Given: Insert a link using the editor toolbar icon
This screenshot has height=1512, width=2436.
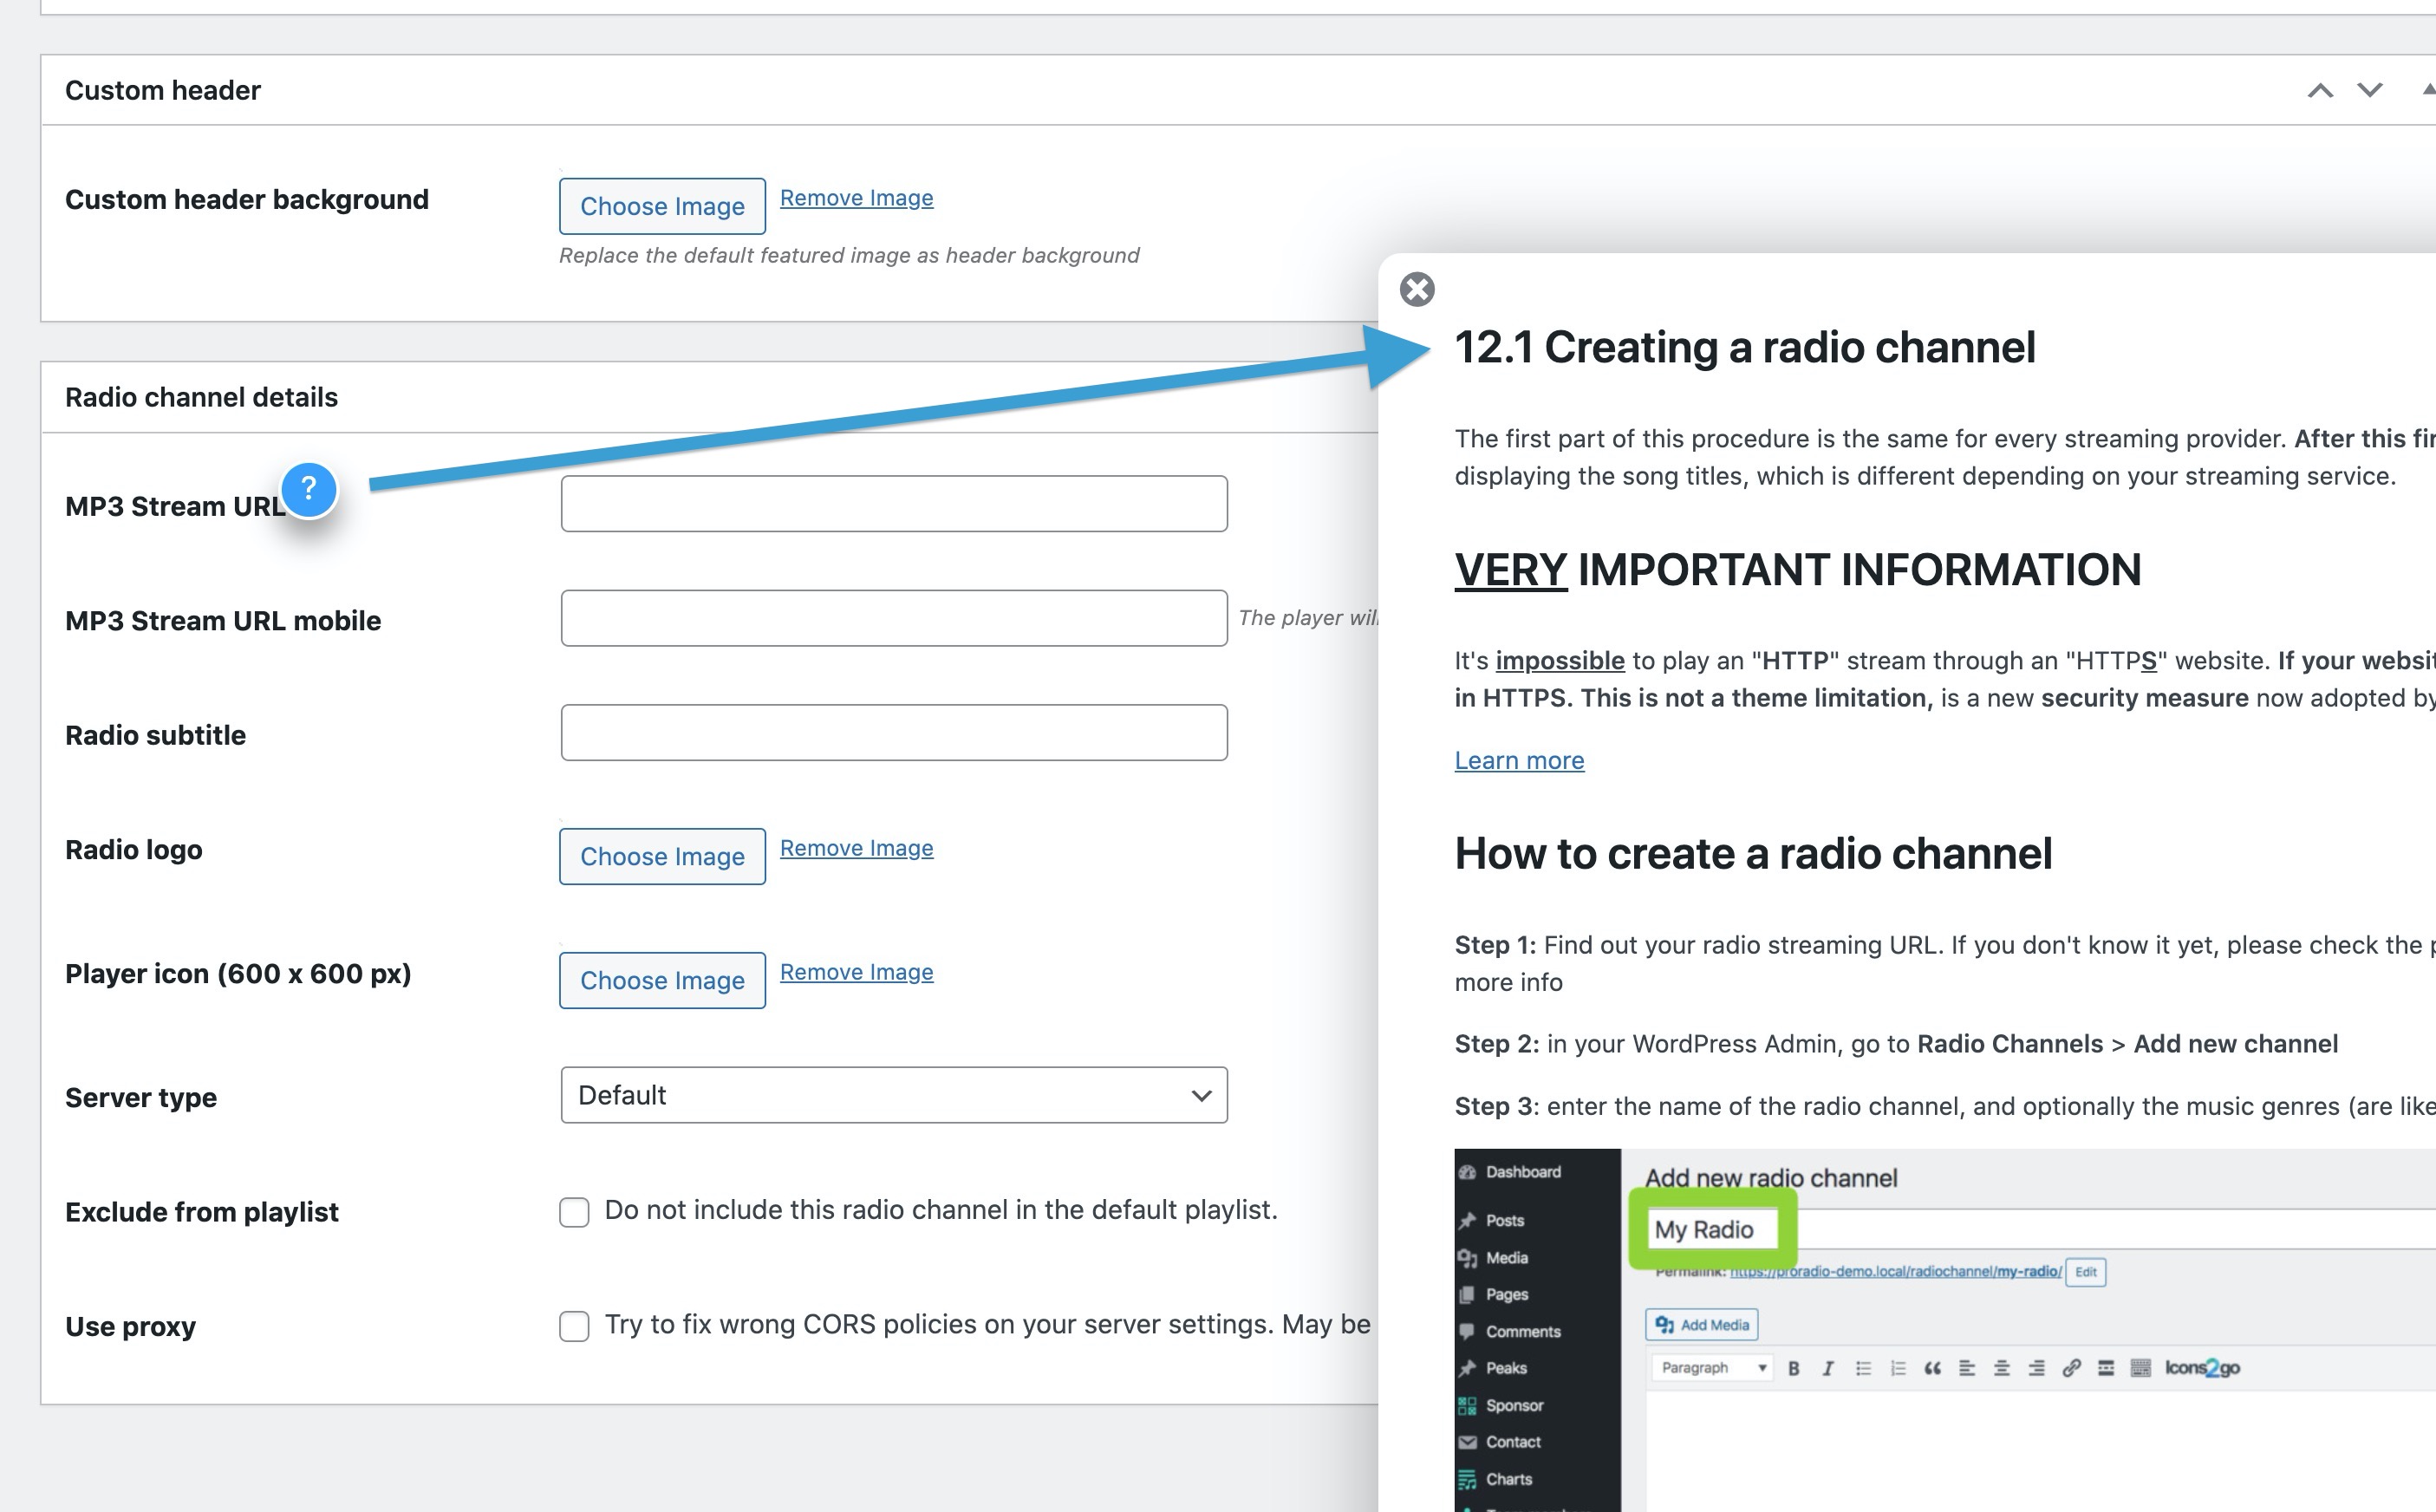Looking at the screenshot, I should (2071, 1367).
